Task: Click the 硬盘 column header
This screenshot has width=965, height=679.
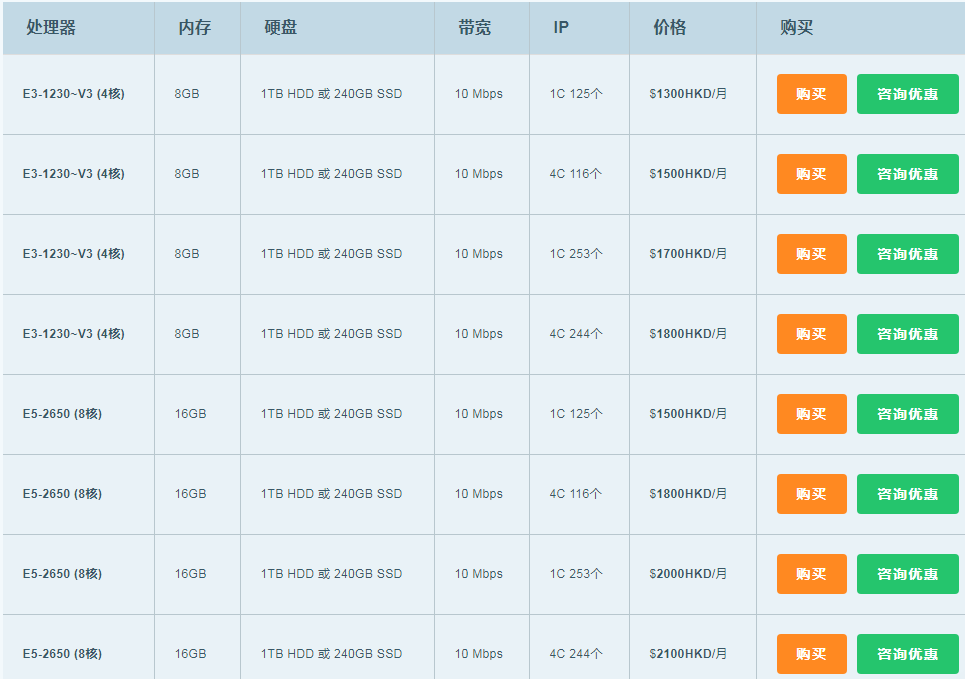Action: click(280, 28)
